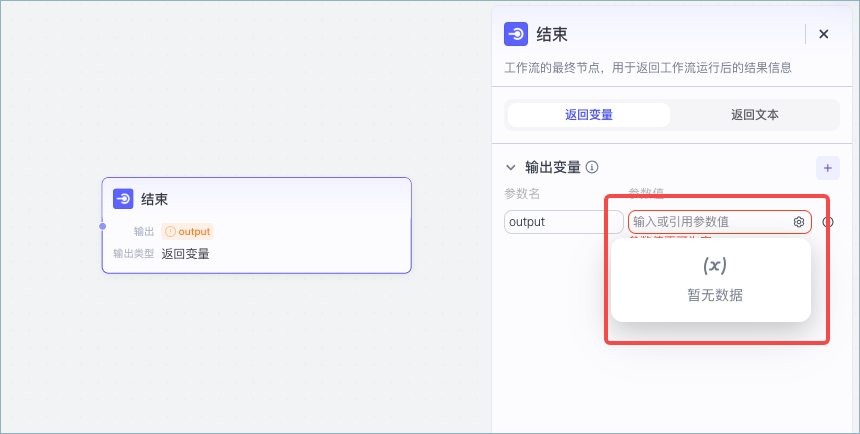The width and height of the screenshot is (860, 434).
Task: Click 返回变量 output type text in node
Action: pyautogui.click(x=186, y=254)
